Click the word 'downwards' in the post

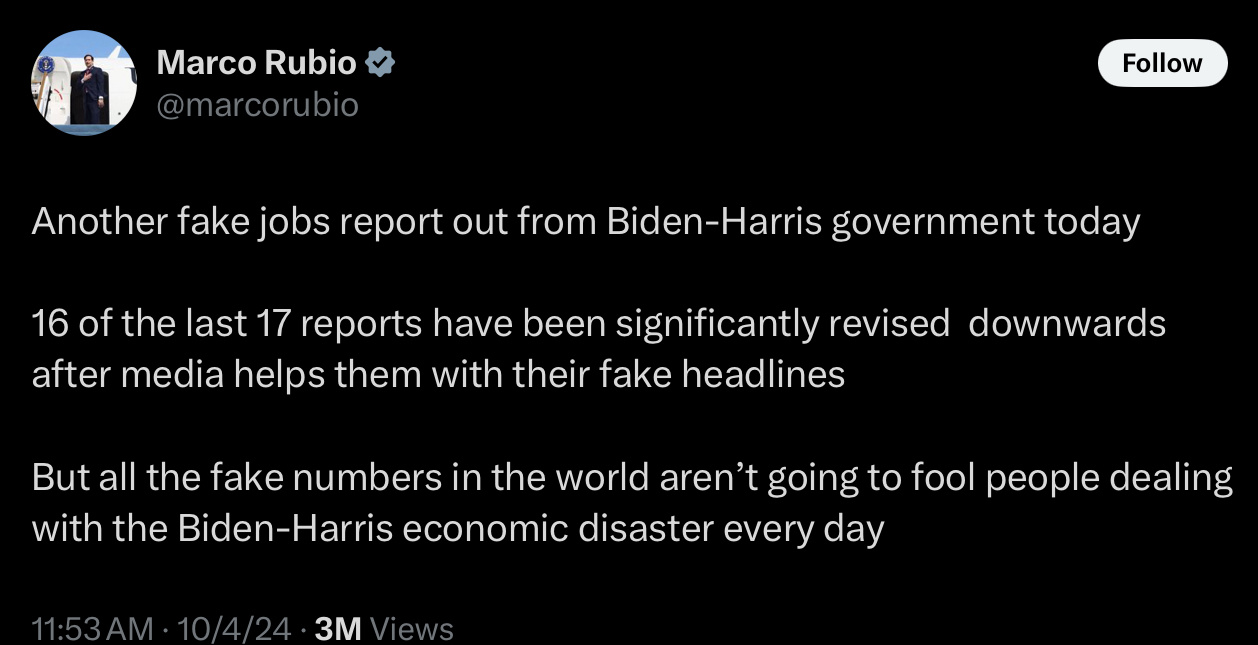pyautogui.click(x=1067, y=324)
